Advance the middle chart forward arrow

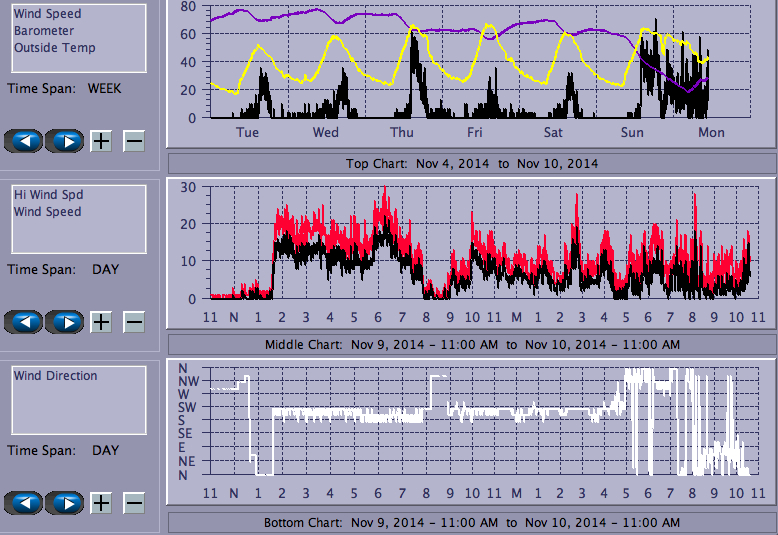66,322
